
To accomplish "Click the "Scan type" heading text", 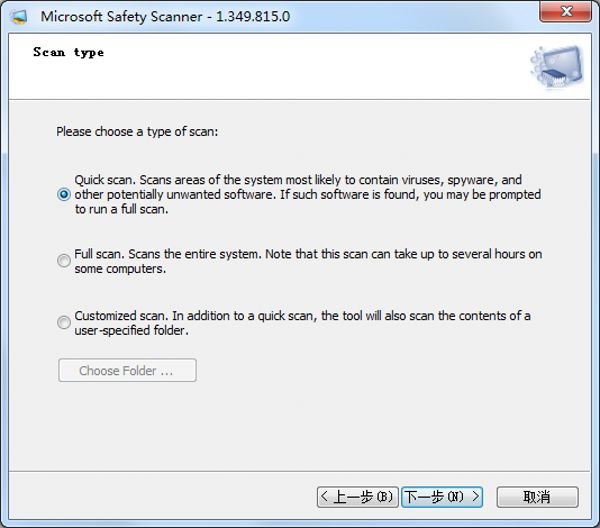I will tap(68, 52).
